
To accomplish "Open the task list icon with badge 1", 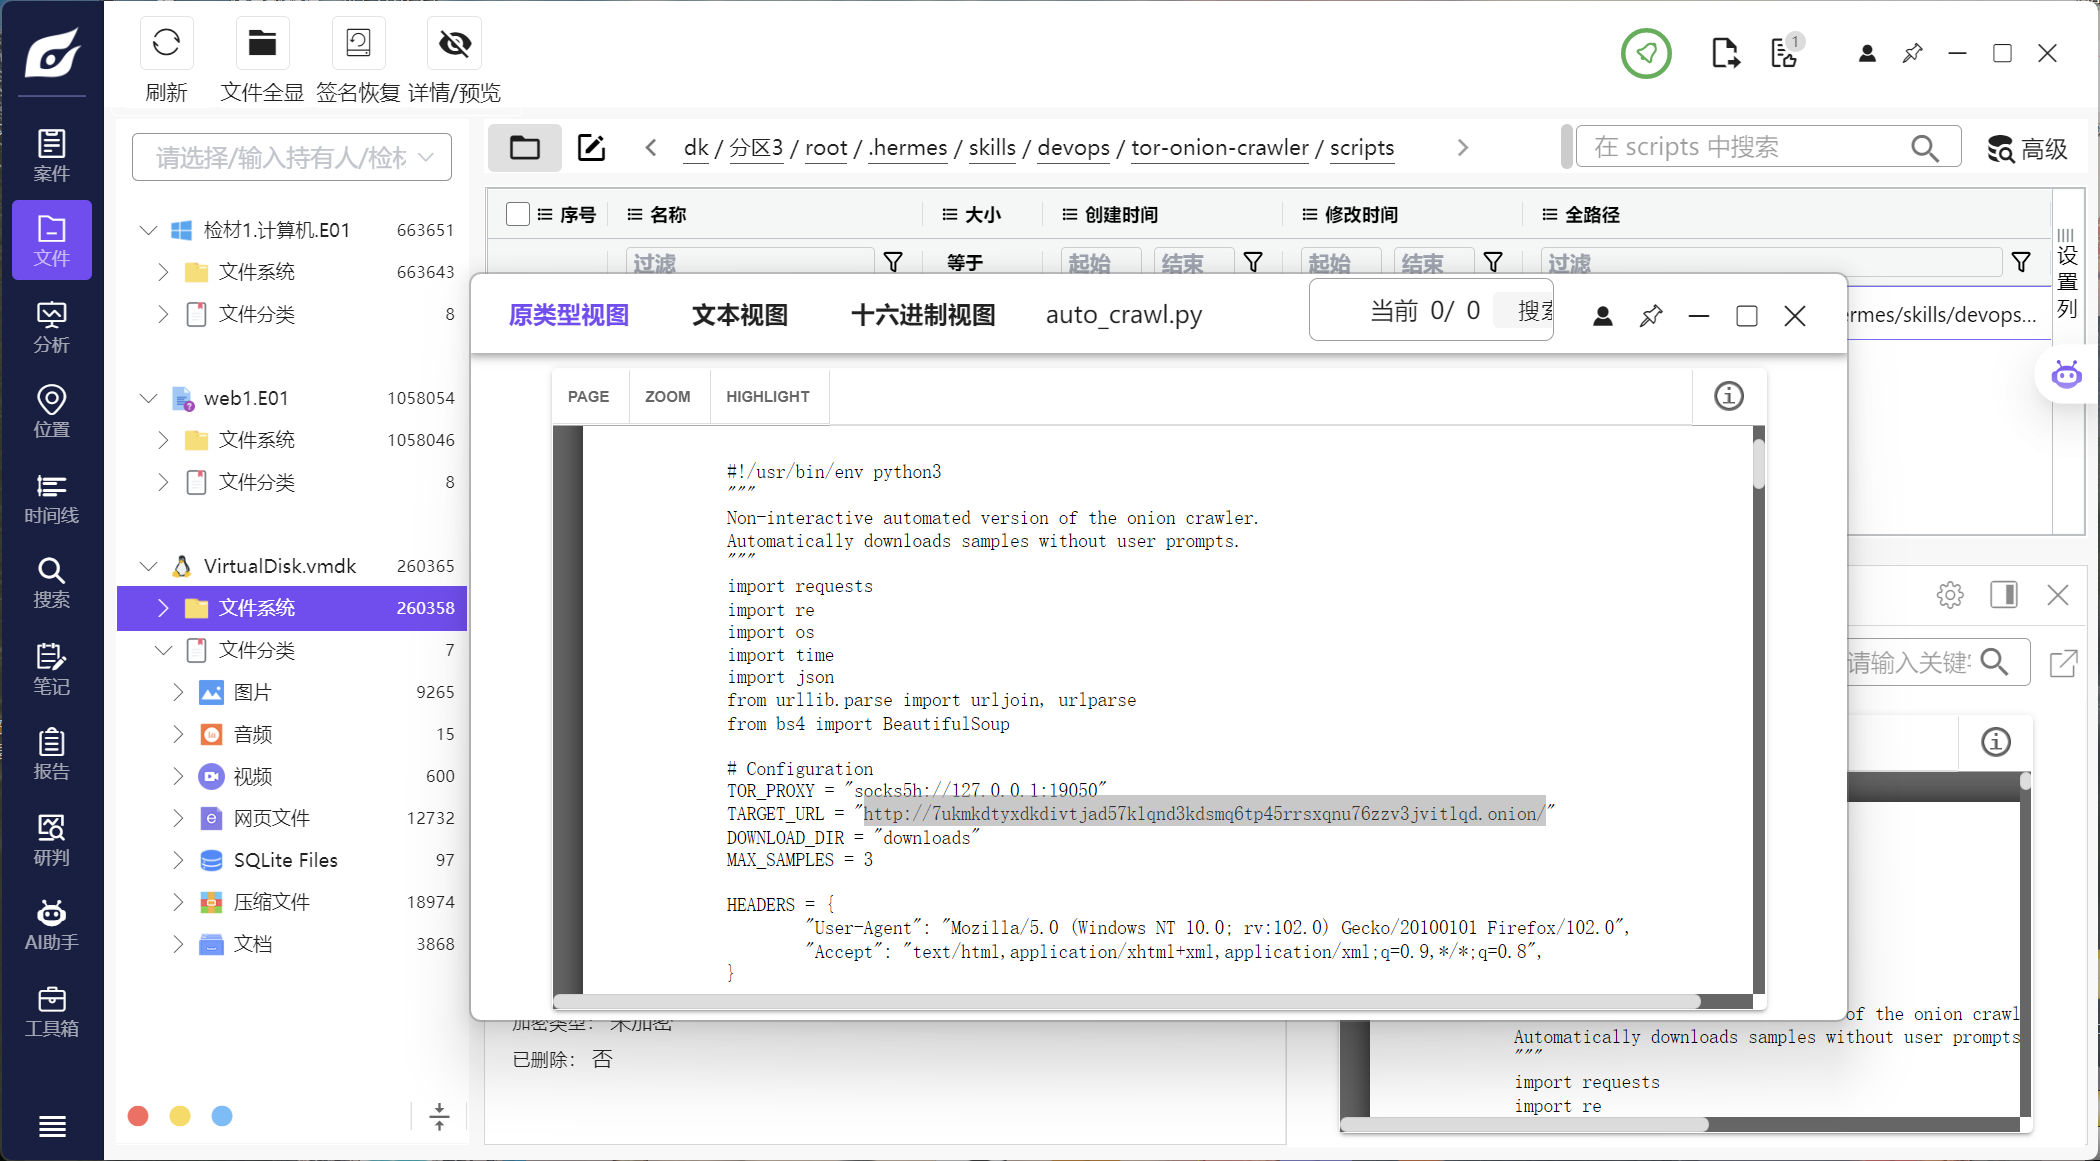I will (x=1786, y=53).
